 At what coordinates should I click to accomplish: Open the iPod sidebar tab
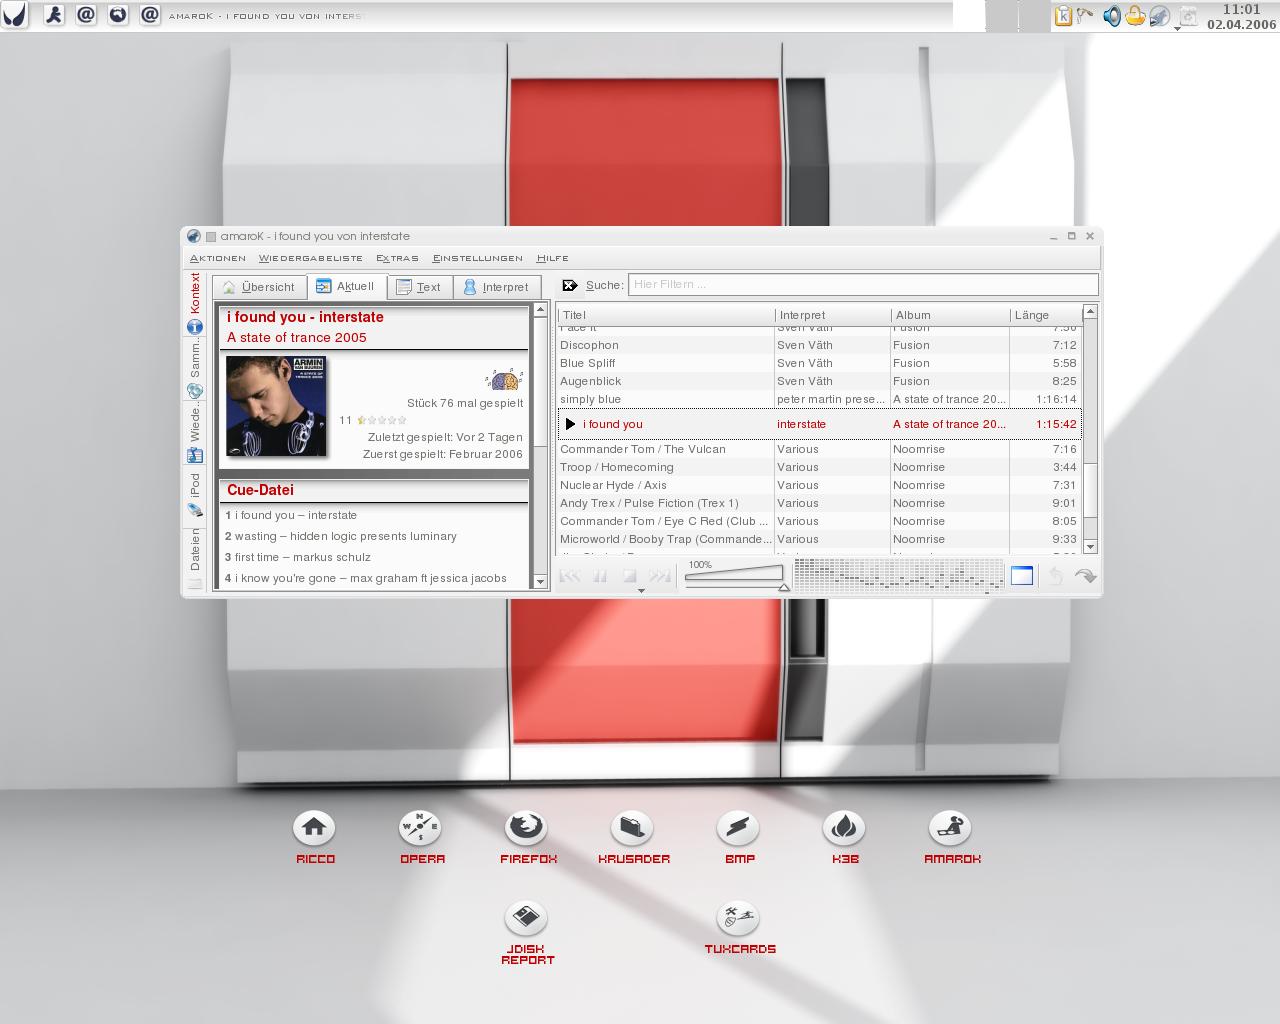[x=195, y=494]
